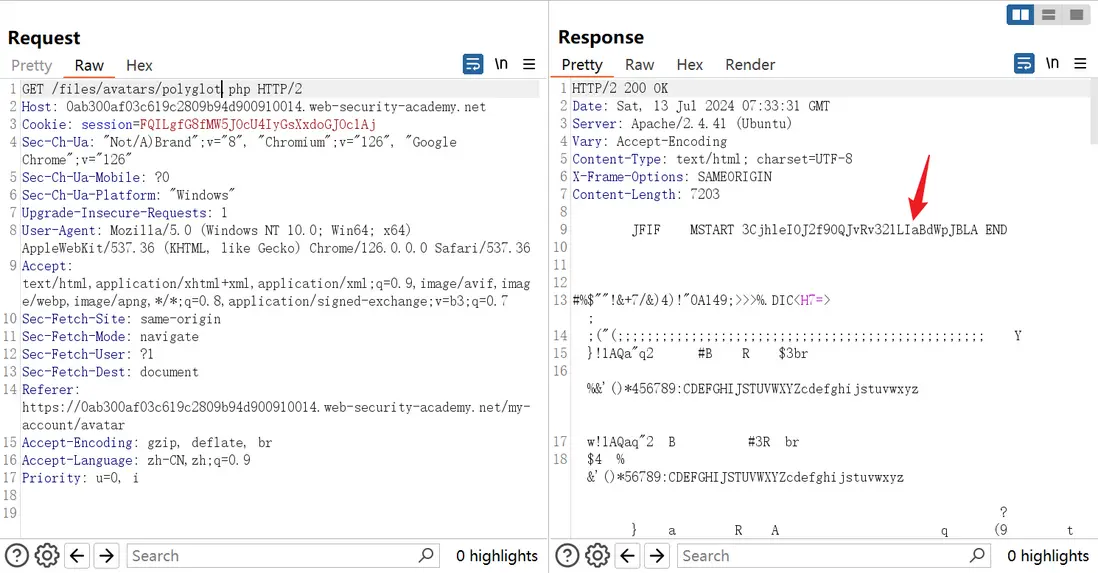Switch to combined tabbed layout view

click(1076, 15)
